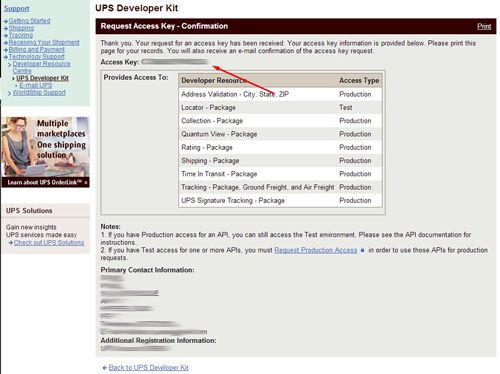Click the Access Type column header
500x374 pixels.
tap(359, 80)
